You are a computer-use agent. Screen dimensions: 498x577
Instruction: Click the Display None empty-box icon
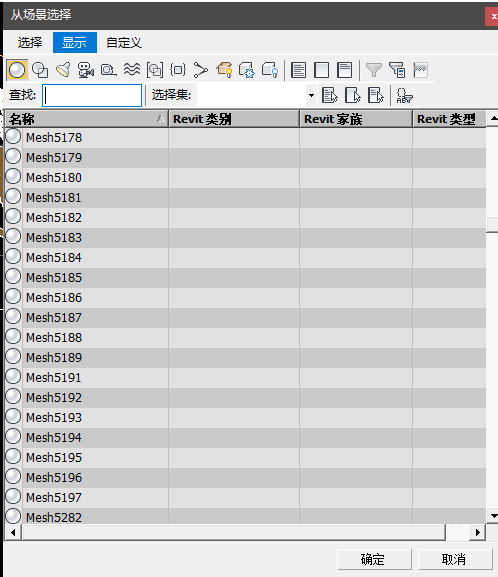click(x=322, y=70)
